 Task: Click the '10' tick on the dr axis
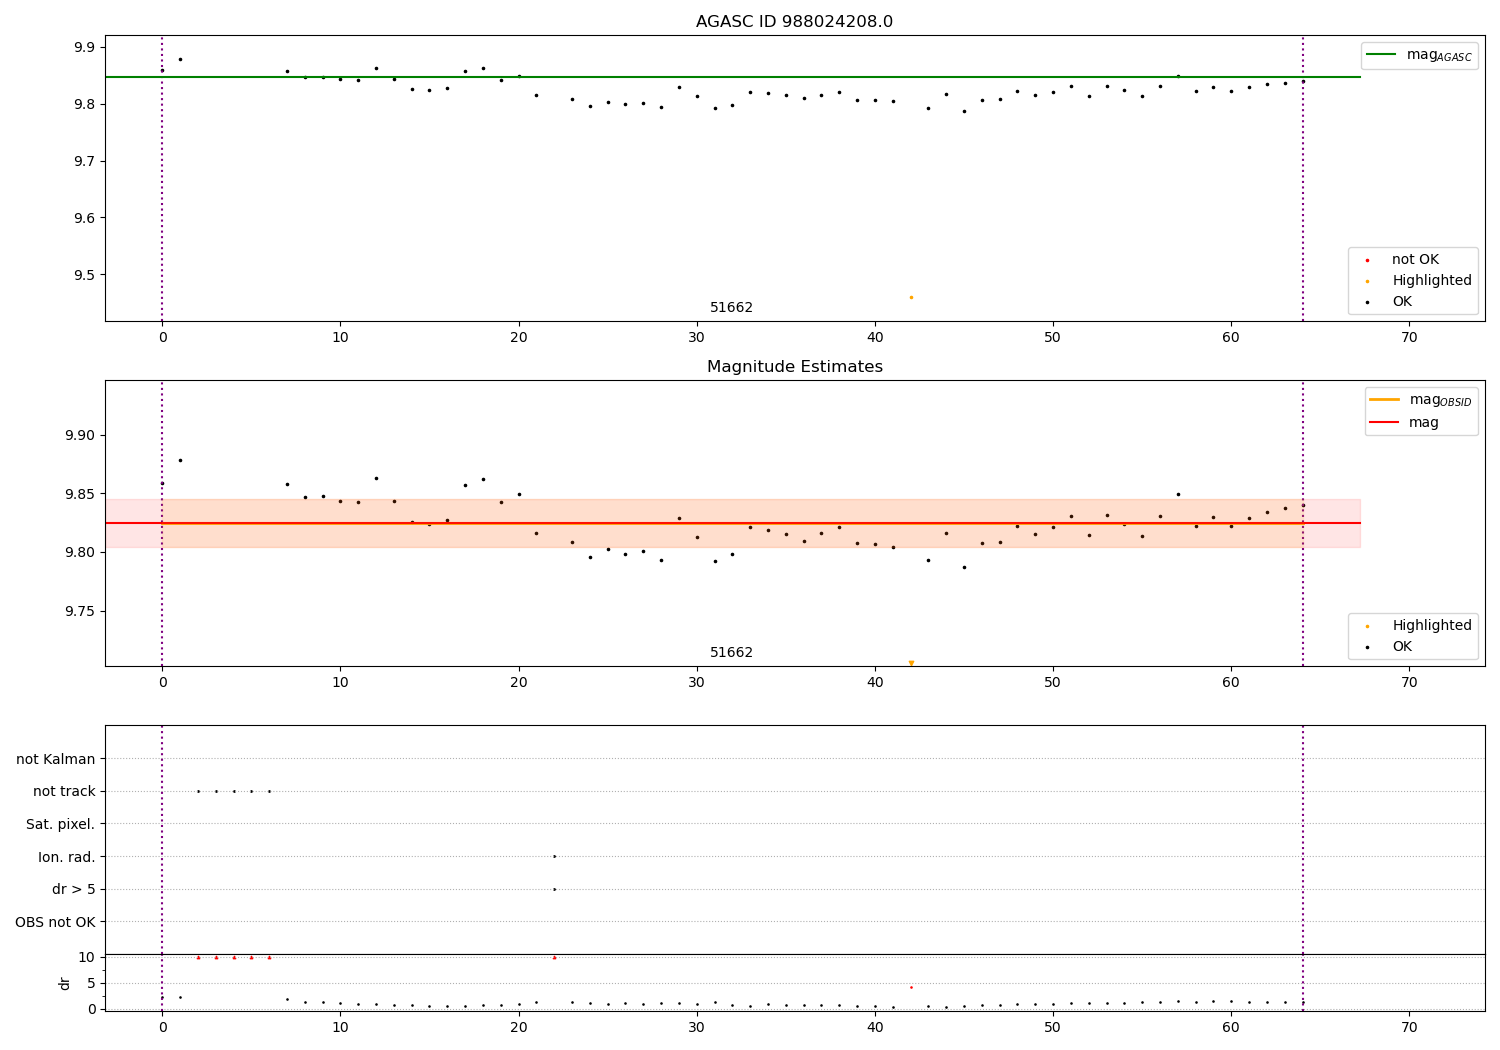click(x=86, y=958)
